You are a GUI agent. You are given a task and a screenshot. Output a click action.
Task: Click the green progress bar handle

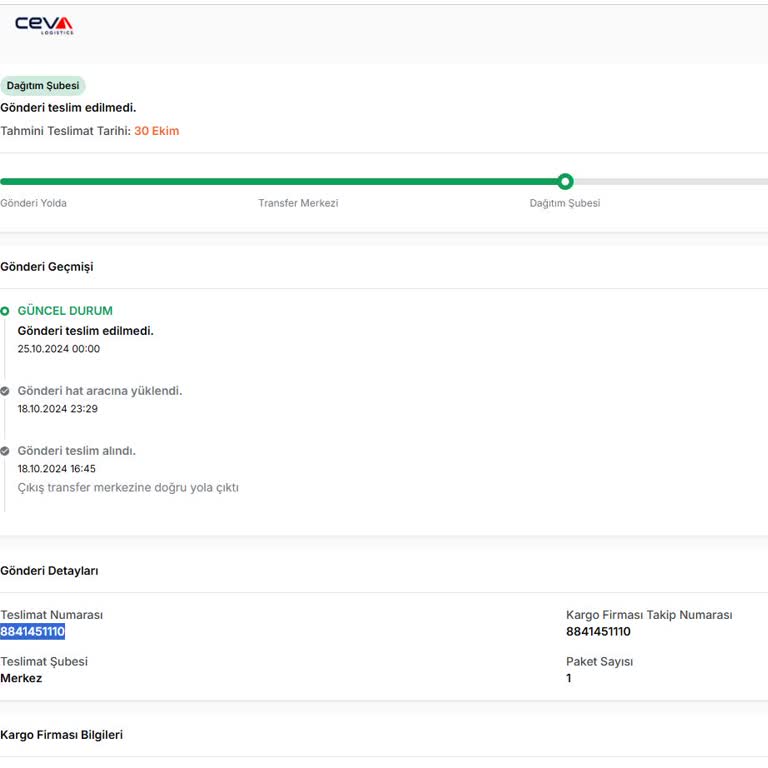565,182
